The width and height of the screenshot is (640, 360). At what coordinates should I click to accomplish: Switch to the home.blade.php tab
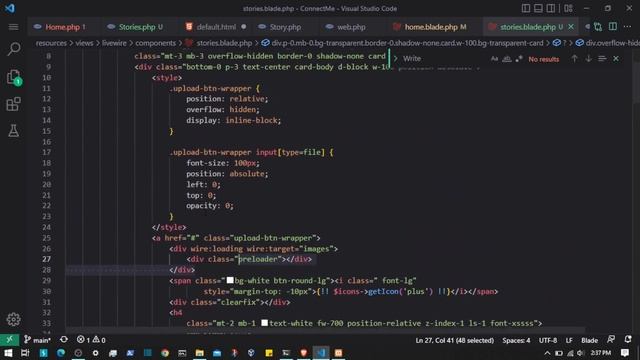(x=431, y=27)
